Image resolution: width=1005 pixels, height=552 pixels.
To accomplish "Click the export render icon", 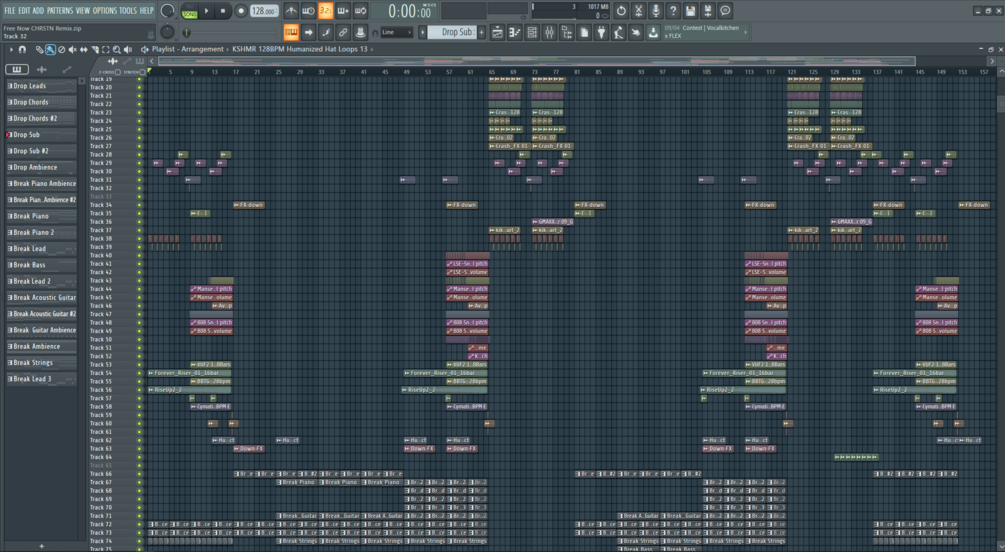I will [x=708, y=10].
